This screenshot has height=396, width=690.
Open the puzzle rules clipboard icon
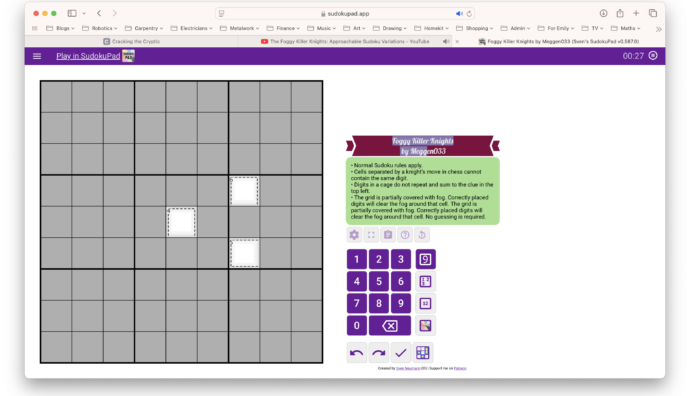tap(388, 235)
